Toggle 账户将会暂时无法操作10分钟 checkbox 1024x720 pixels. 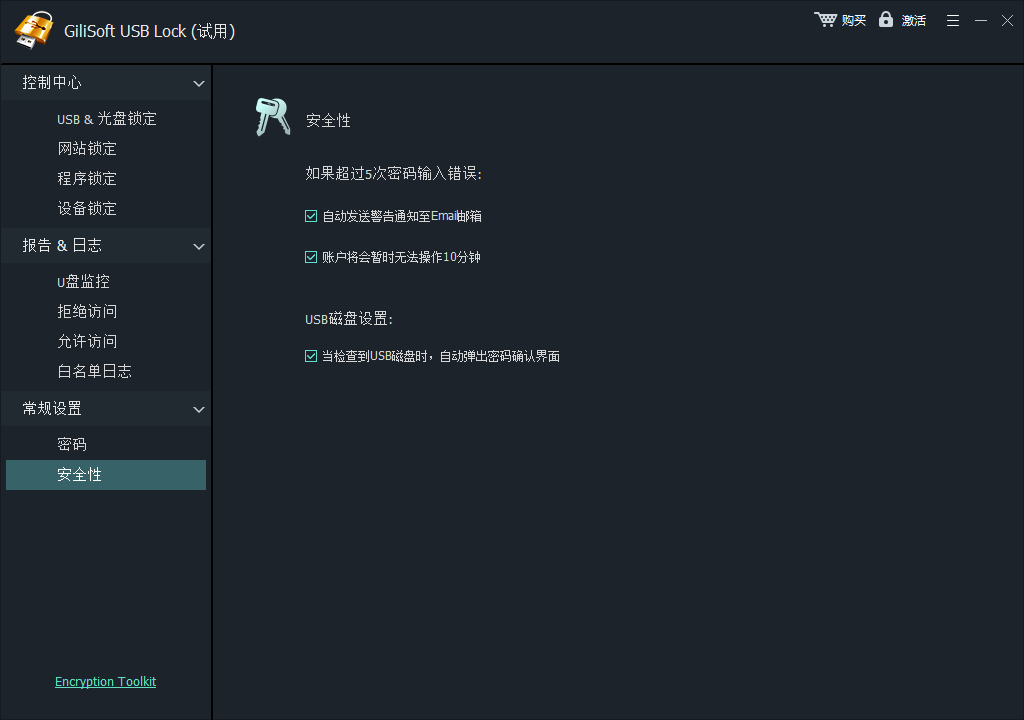311,257
